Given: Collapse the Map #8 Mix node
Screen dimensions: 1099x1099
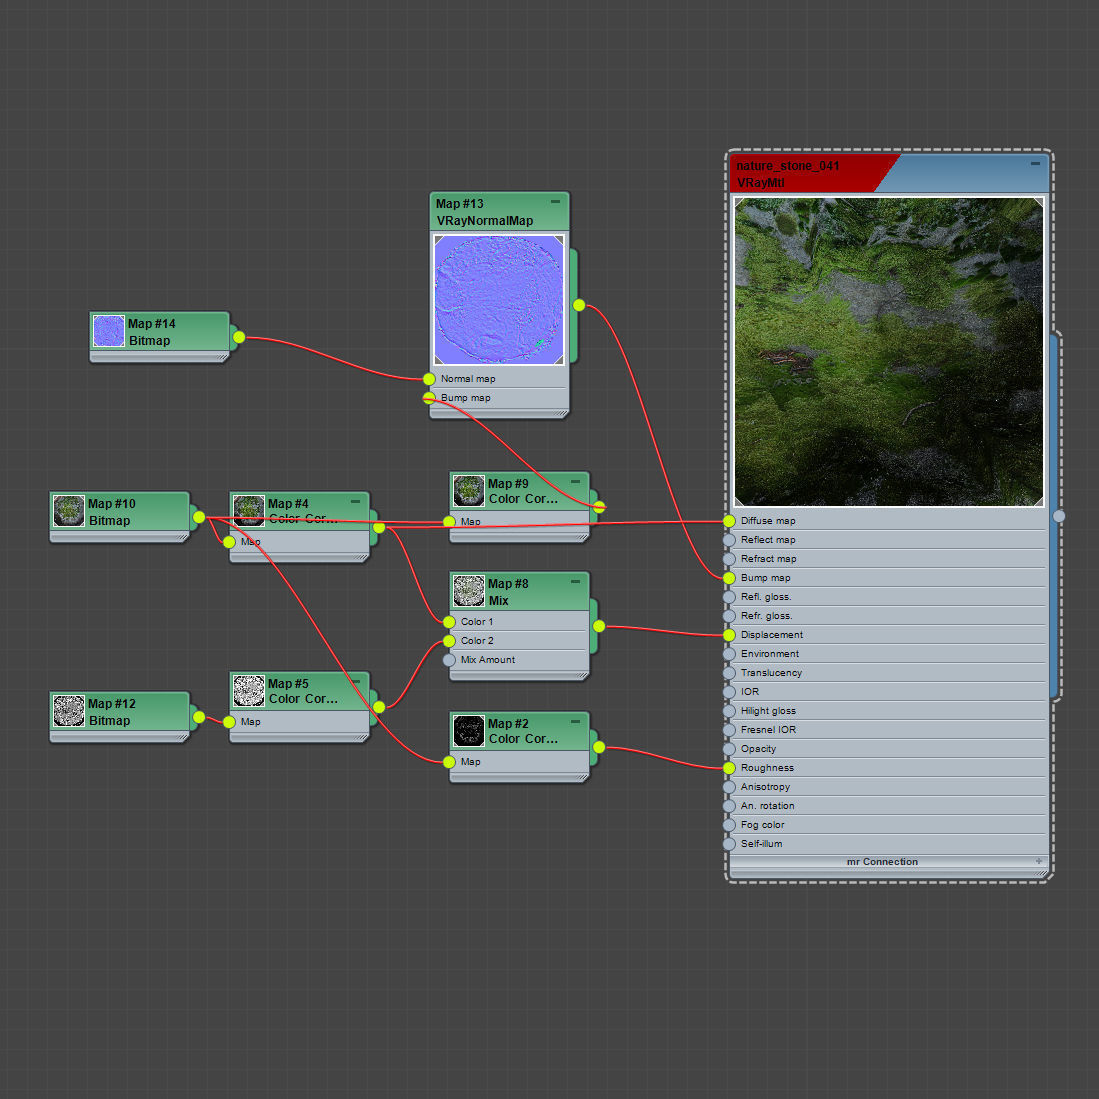Looking at the screenshot, I should point(575,582).
